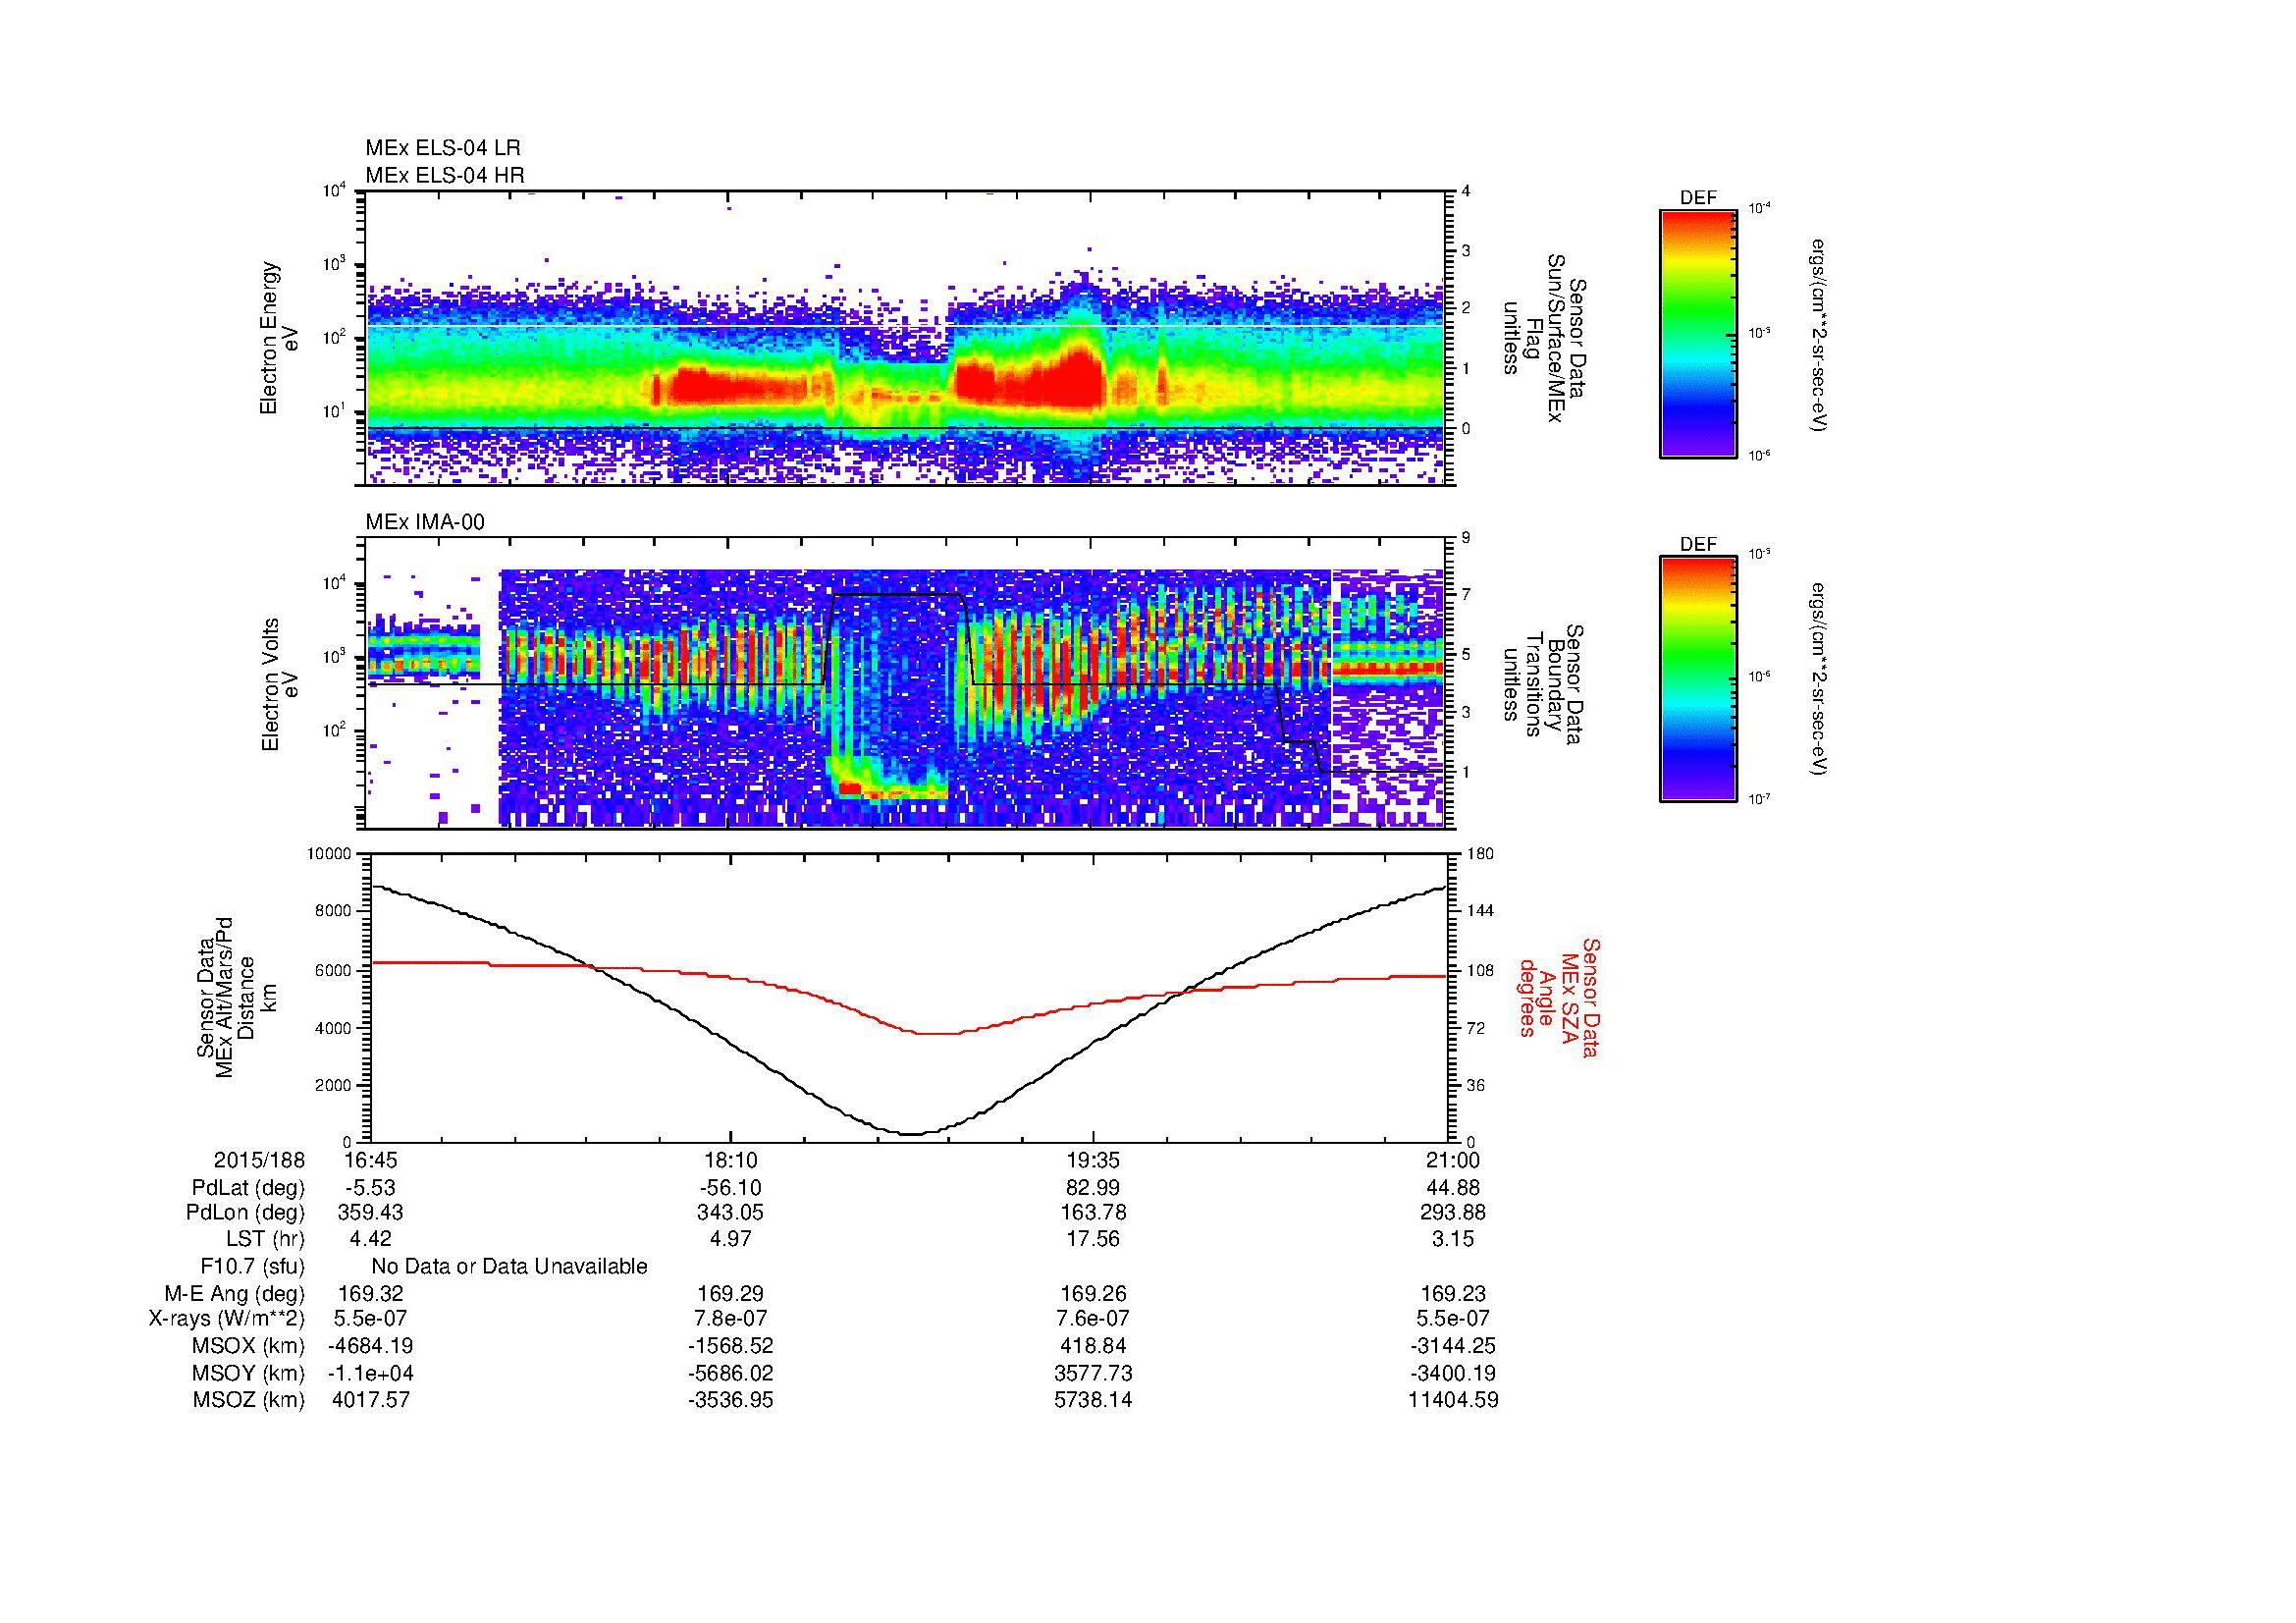Click the '16:45' time tick label
The image size is (2296, 1623).
point(370,1160)
